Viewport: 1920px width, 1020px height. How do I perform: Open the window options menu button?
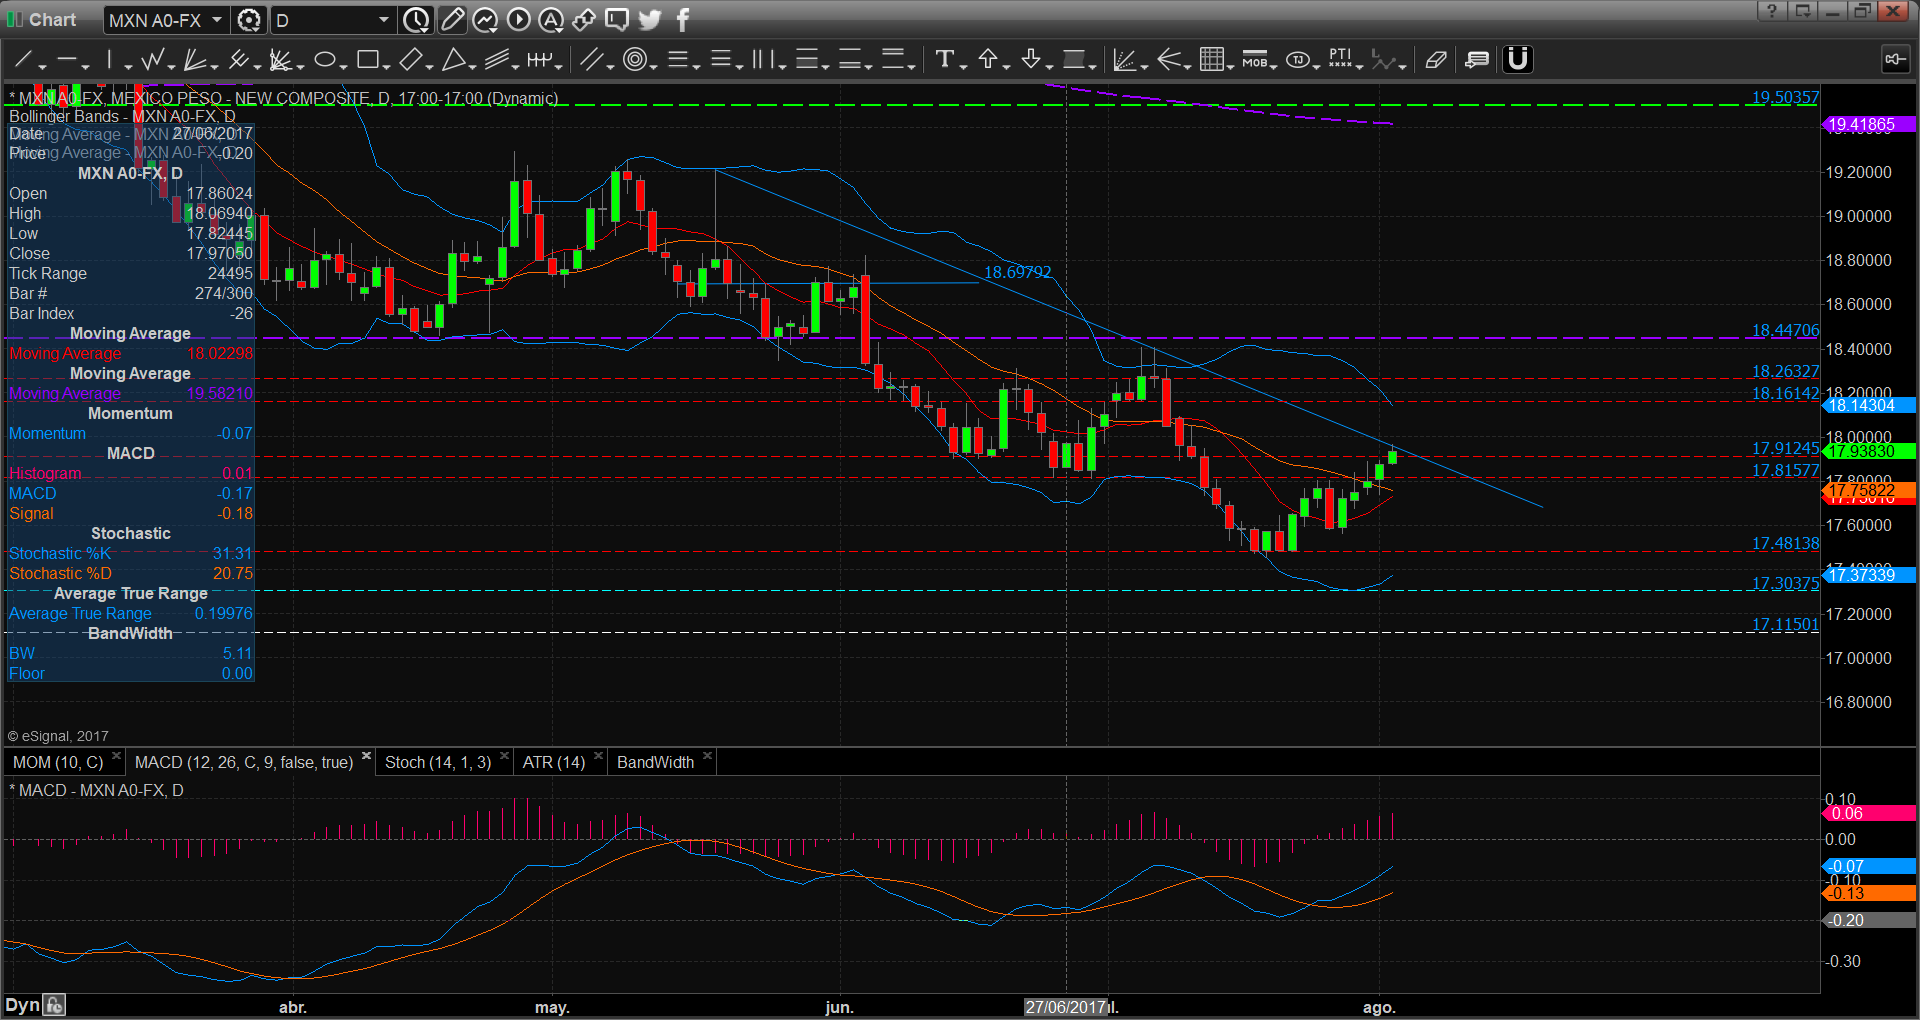(1802, 11)
